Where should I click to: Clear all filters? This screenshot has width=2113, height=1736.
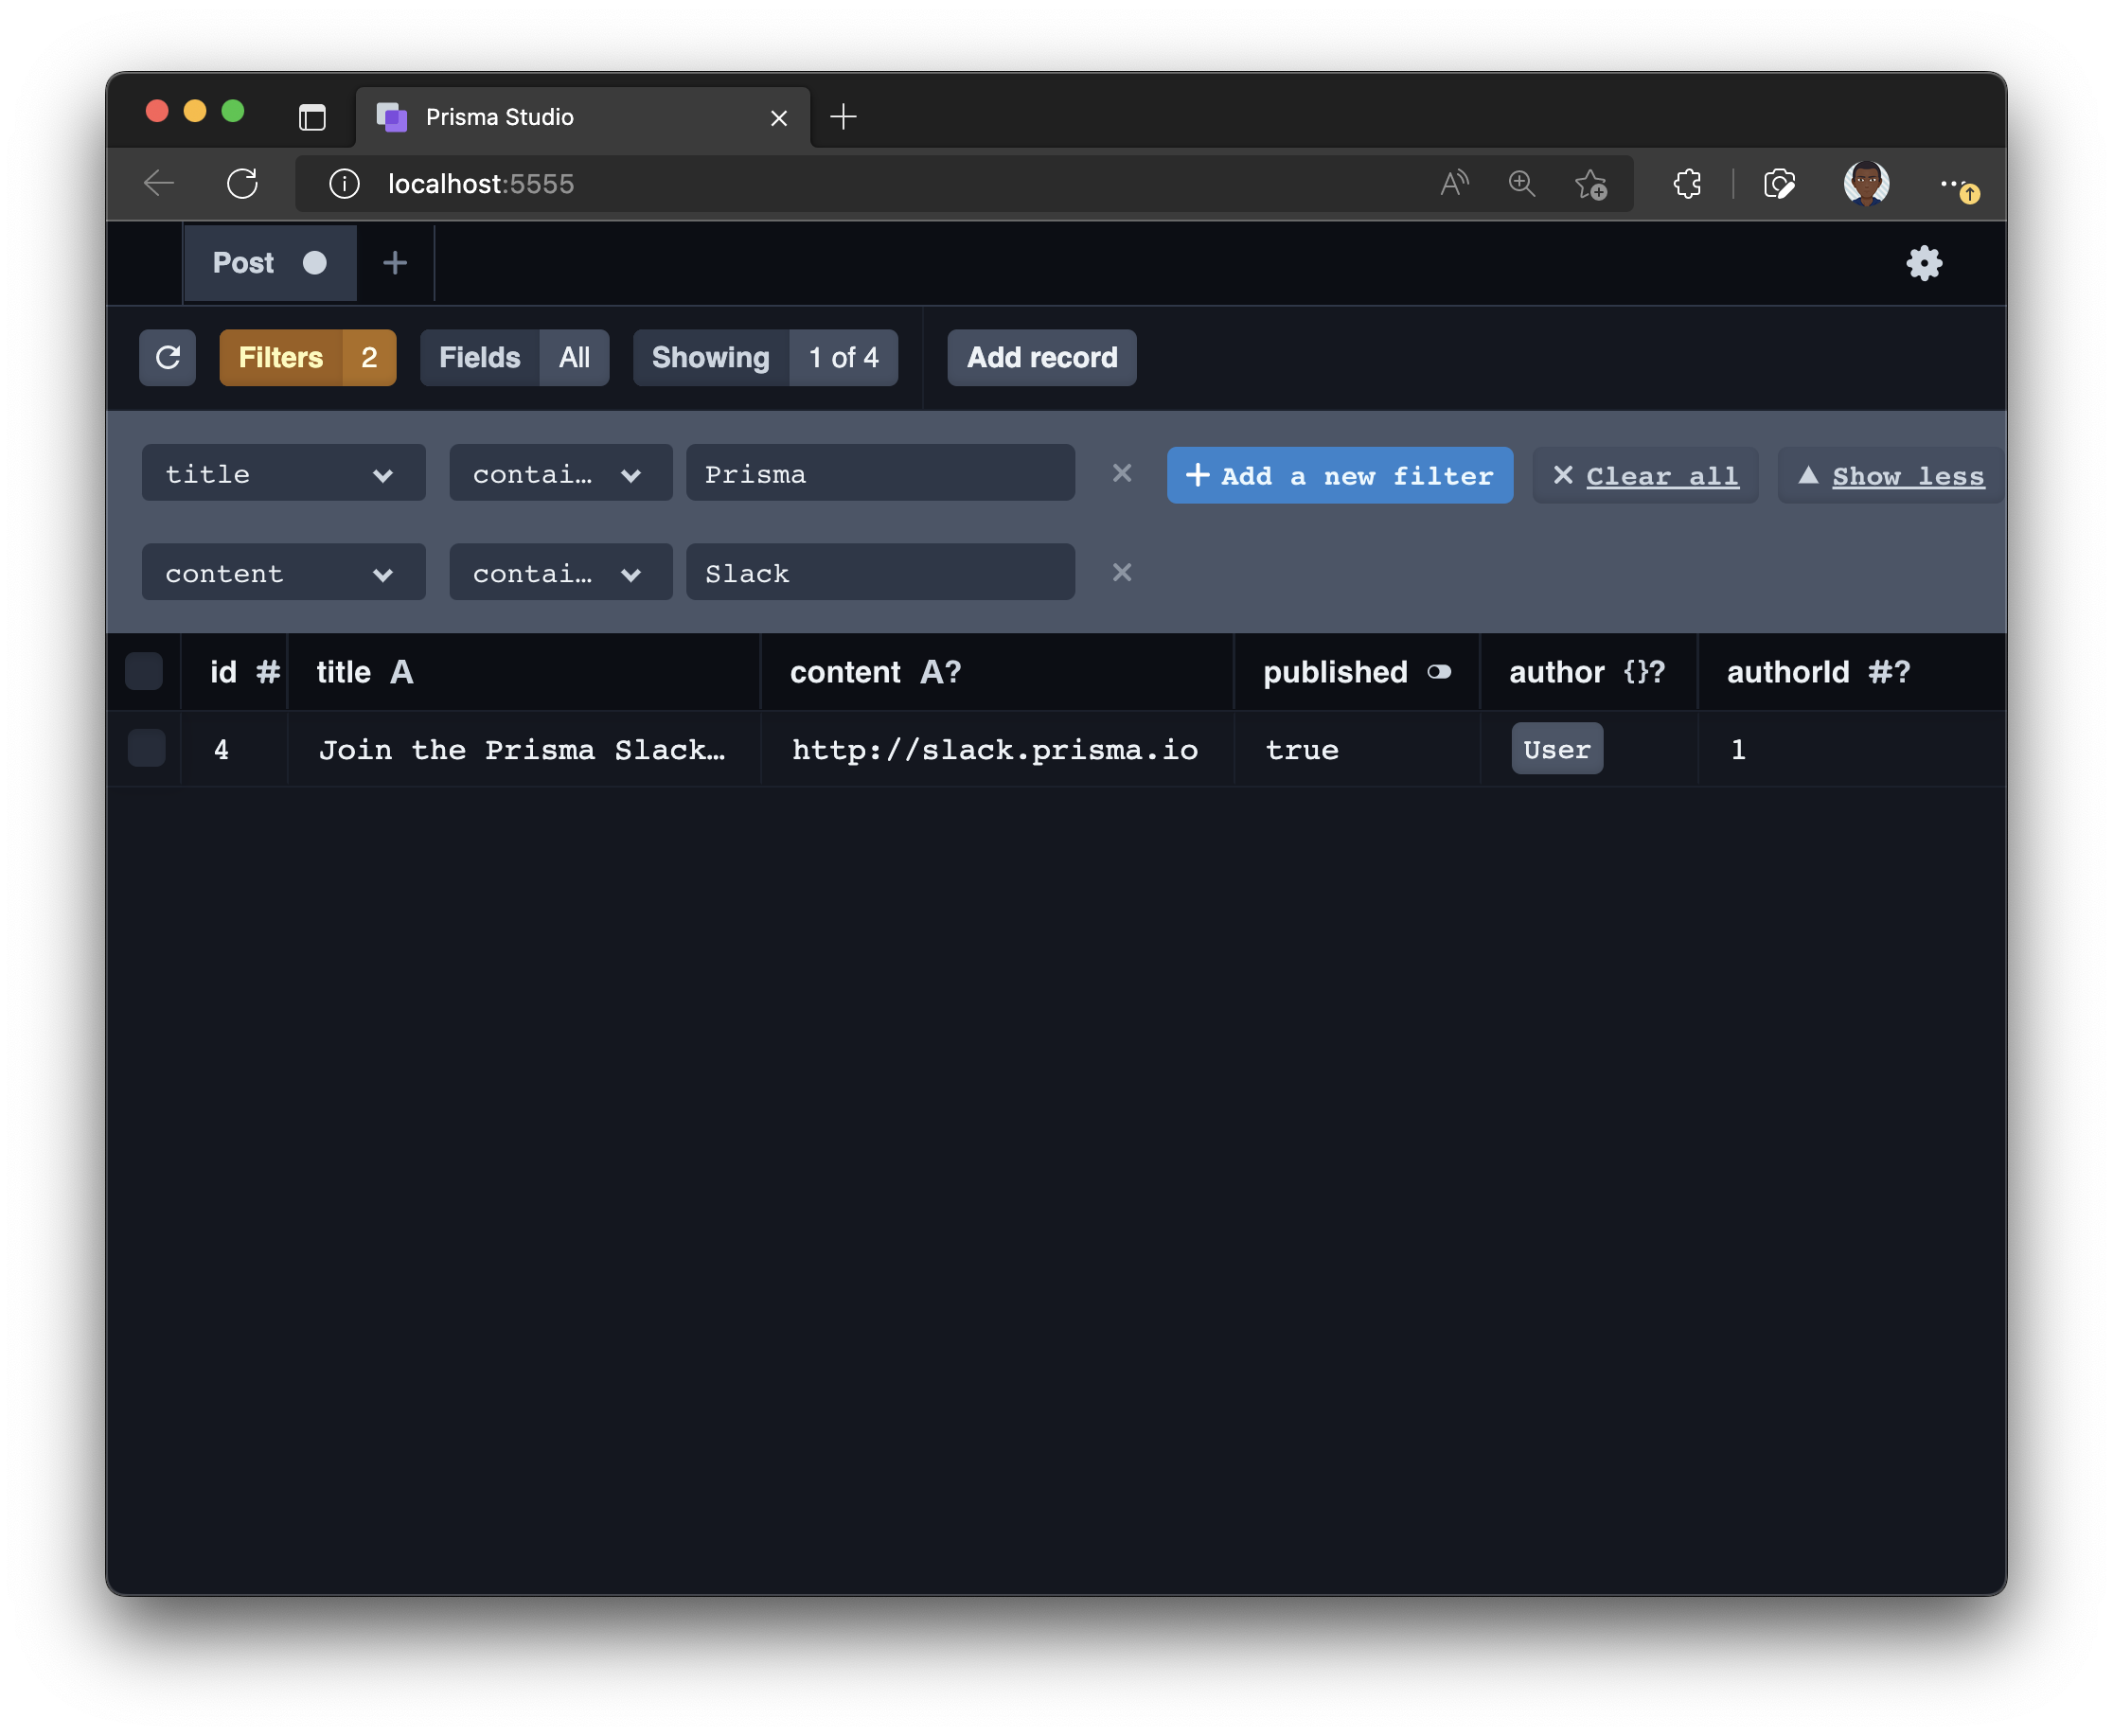(1645, 476)
